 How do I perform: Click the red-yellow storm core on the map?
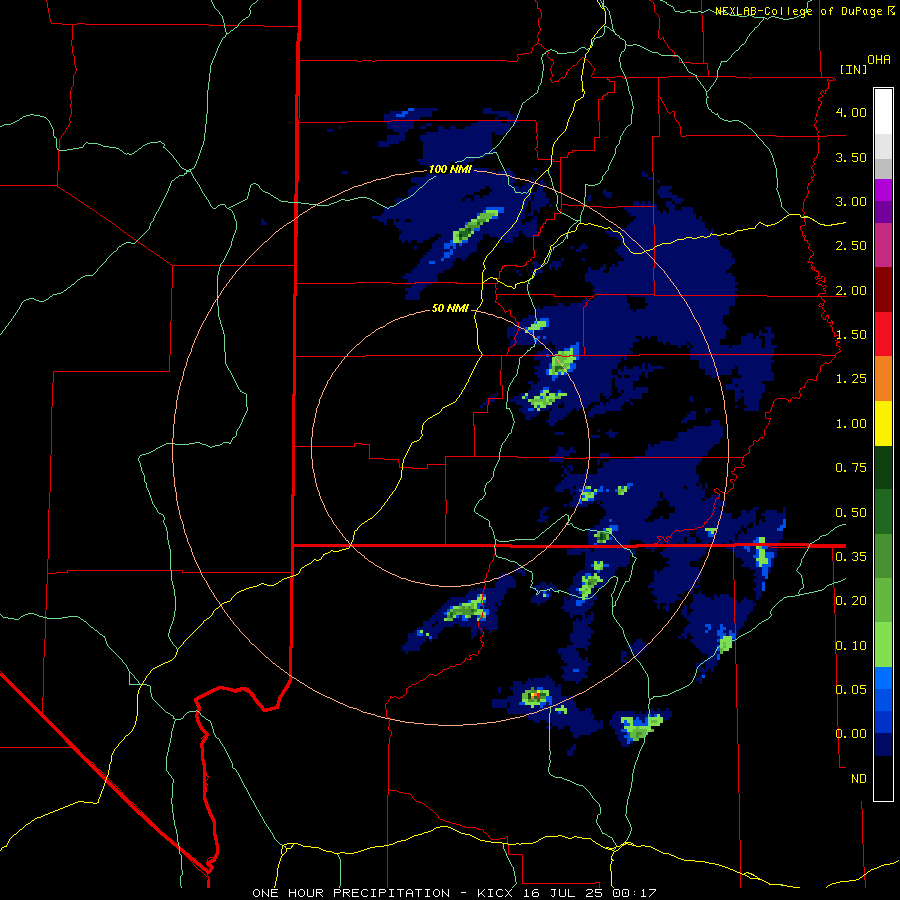pyautogui.click(x=535, y=696)
